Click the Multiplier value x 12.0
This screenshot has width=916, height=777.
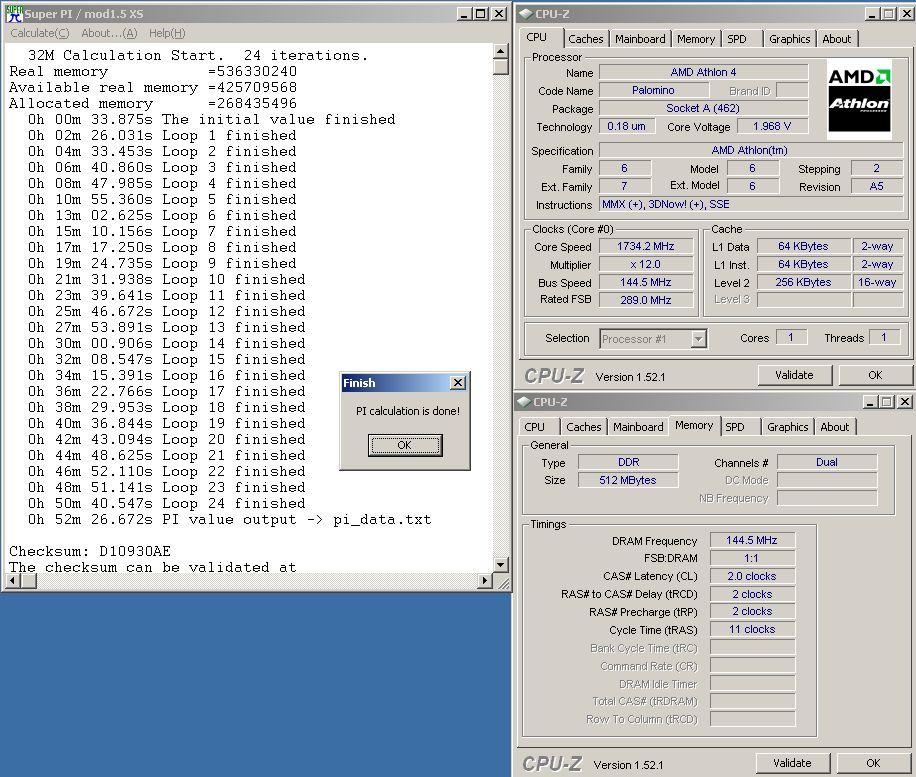pyautogui.click(x=646, y=265)
